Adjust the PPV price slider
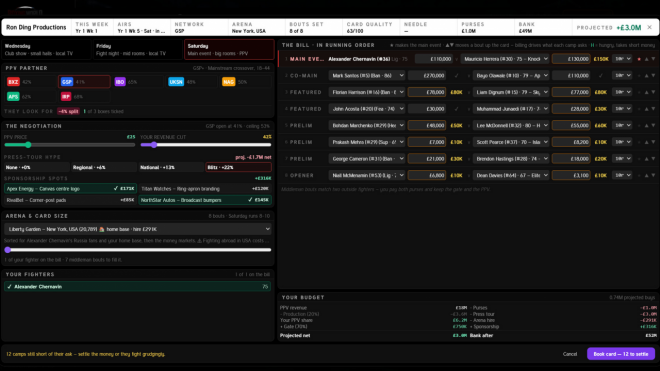 pyautogui.click(x=69, y=145)
